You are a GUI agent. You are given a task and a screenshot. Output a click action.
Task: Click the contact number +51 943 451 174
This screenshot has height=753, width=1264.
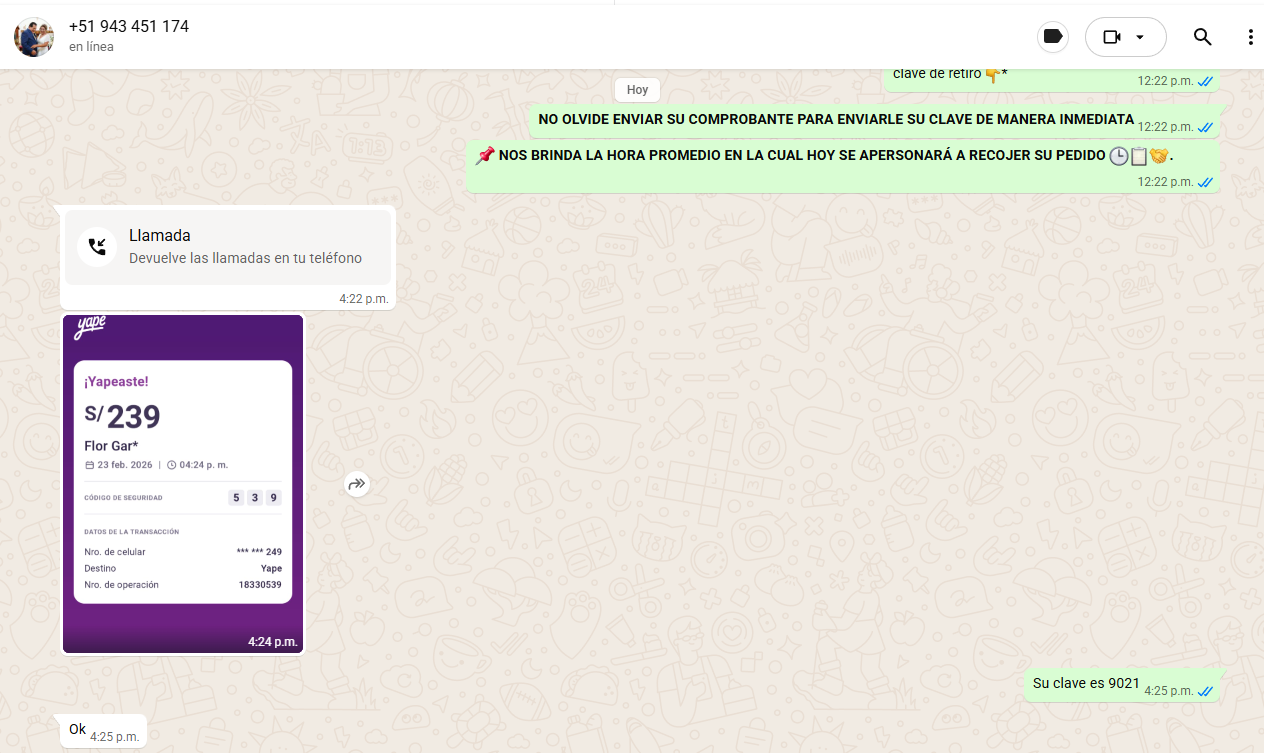coord(129,27)
